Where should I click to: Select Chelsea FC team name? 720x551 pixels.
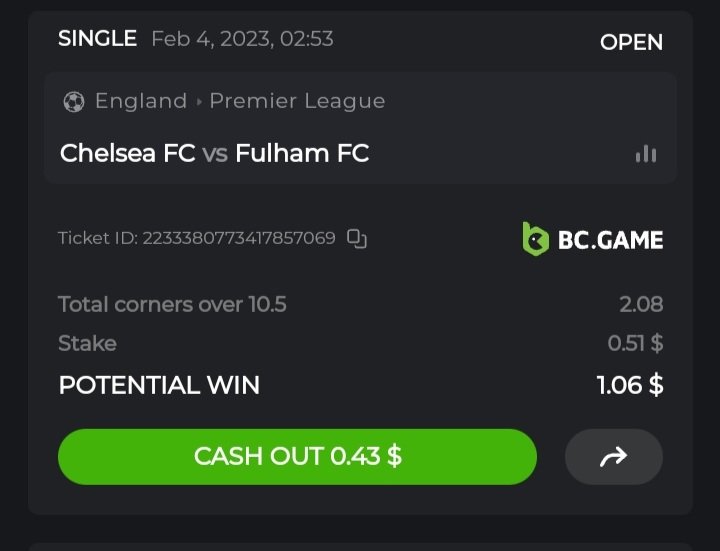pyautogui.click(x=127, y=153)
